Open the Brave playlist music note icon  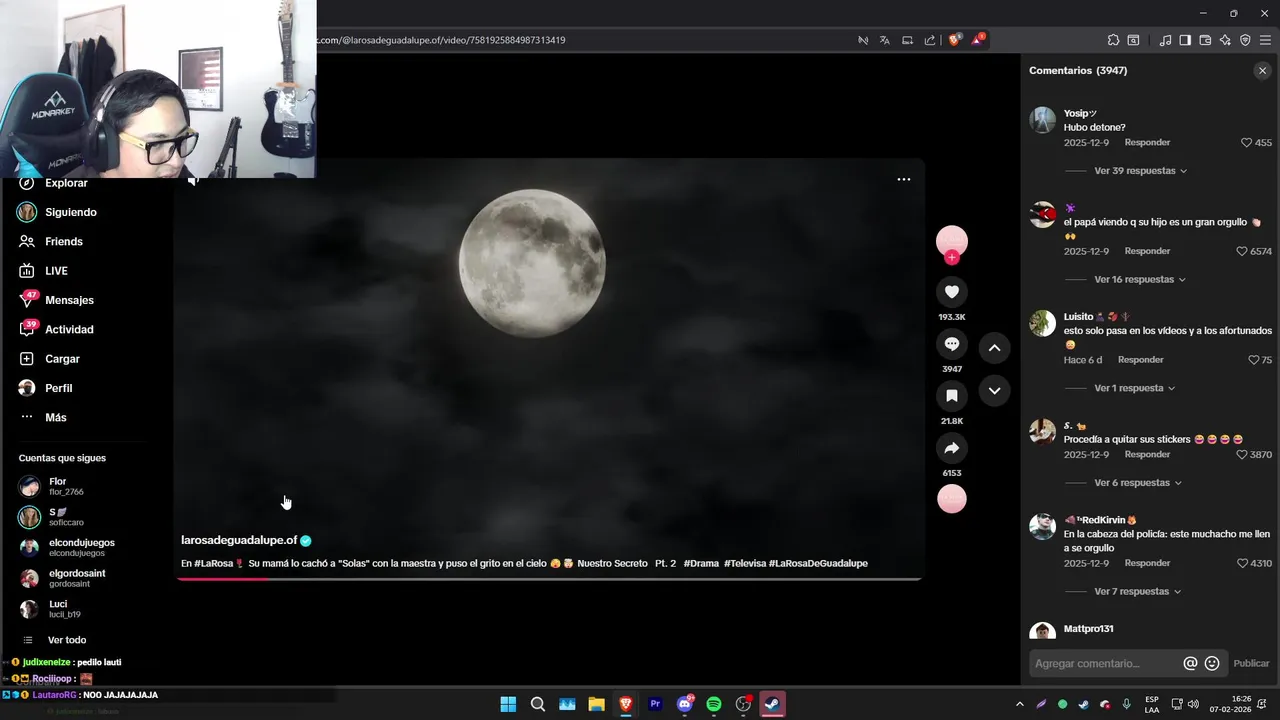click(x=1165, y=40)
